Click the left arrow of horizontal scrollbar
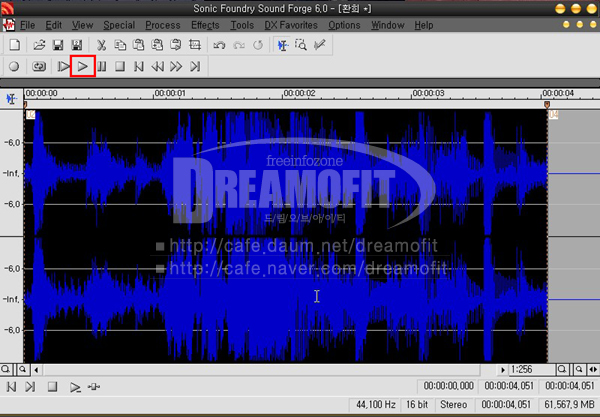This screenshot has height=417, width=600. coord(36,370)
